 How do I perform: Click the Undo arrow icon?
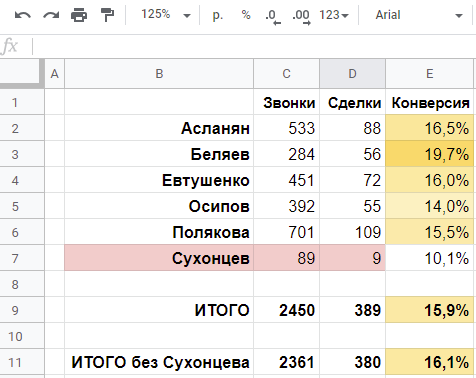tap(23, 15)
